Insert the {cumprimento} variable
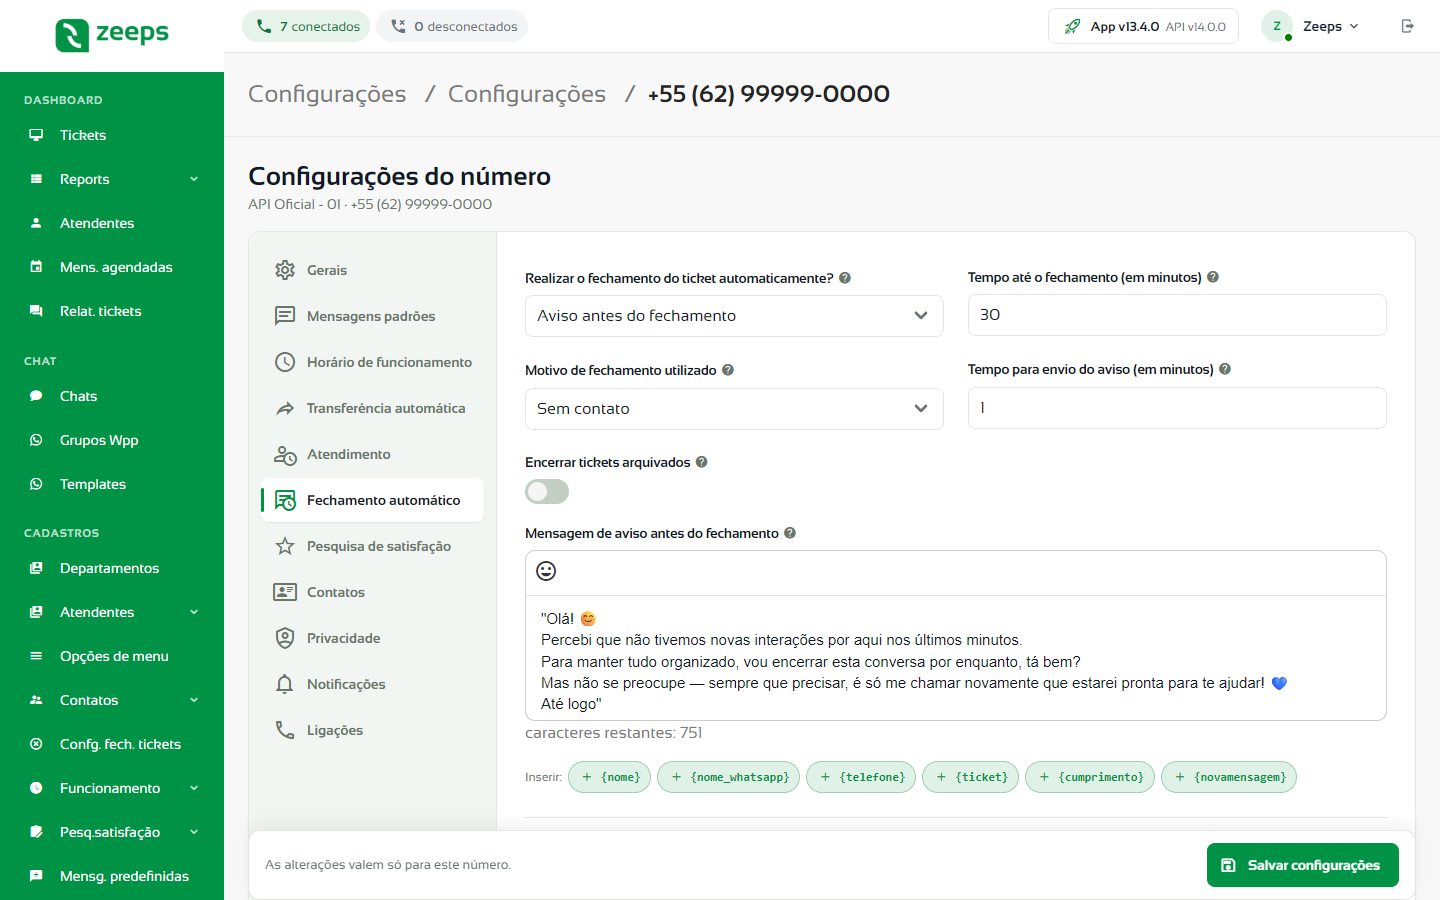This screenshot has height=900, width=1440. pos(1090,777)
